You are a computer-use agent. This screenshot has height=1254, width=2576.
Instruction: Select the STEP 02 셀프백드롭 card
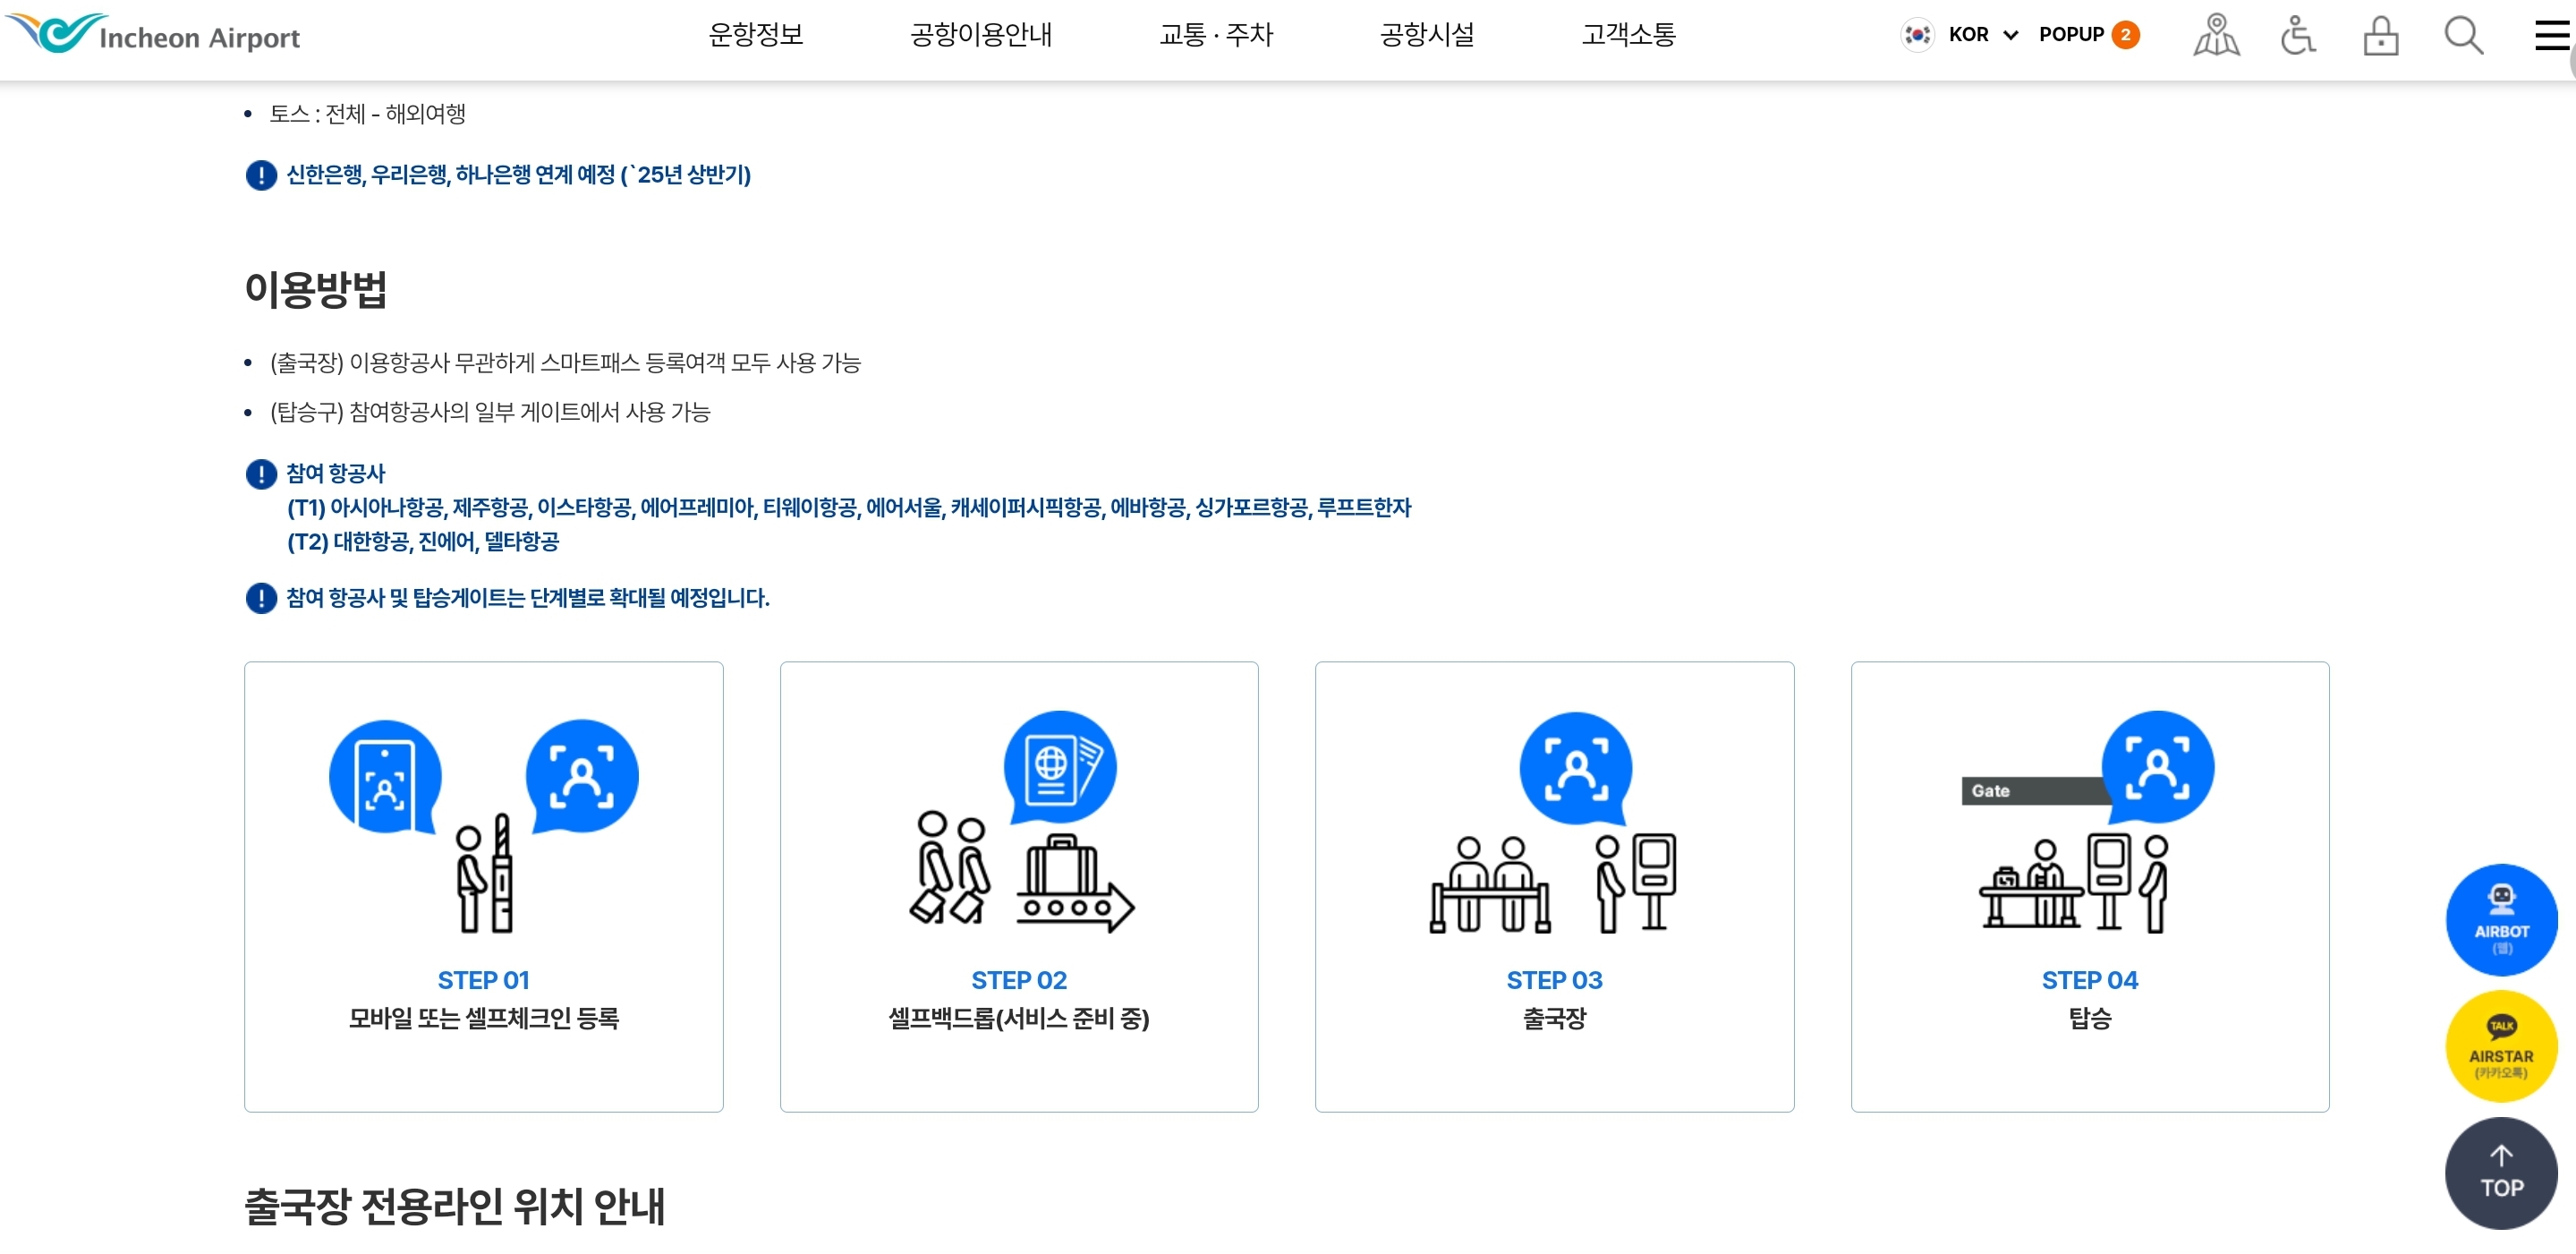[1018, 886]
